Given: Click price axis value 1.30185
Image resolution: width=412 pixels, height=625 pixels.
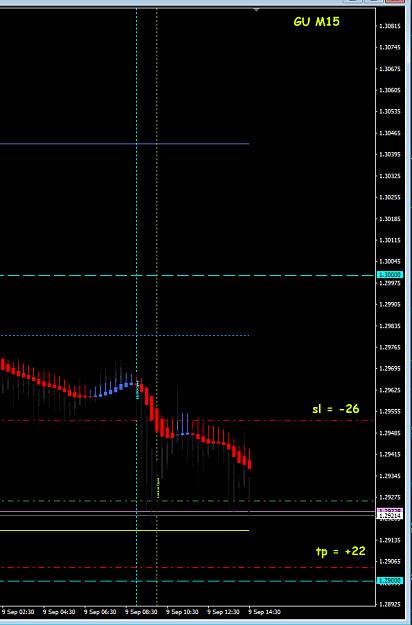Looking at the screenshot, I should pos(390,219).
